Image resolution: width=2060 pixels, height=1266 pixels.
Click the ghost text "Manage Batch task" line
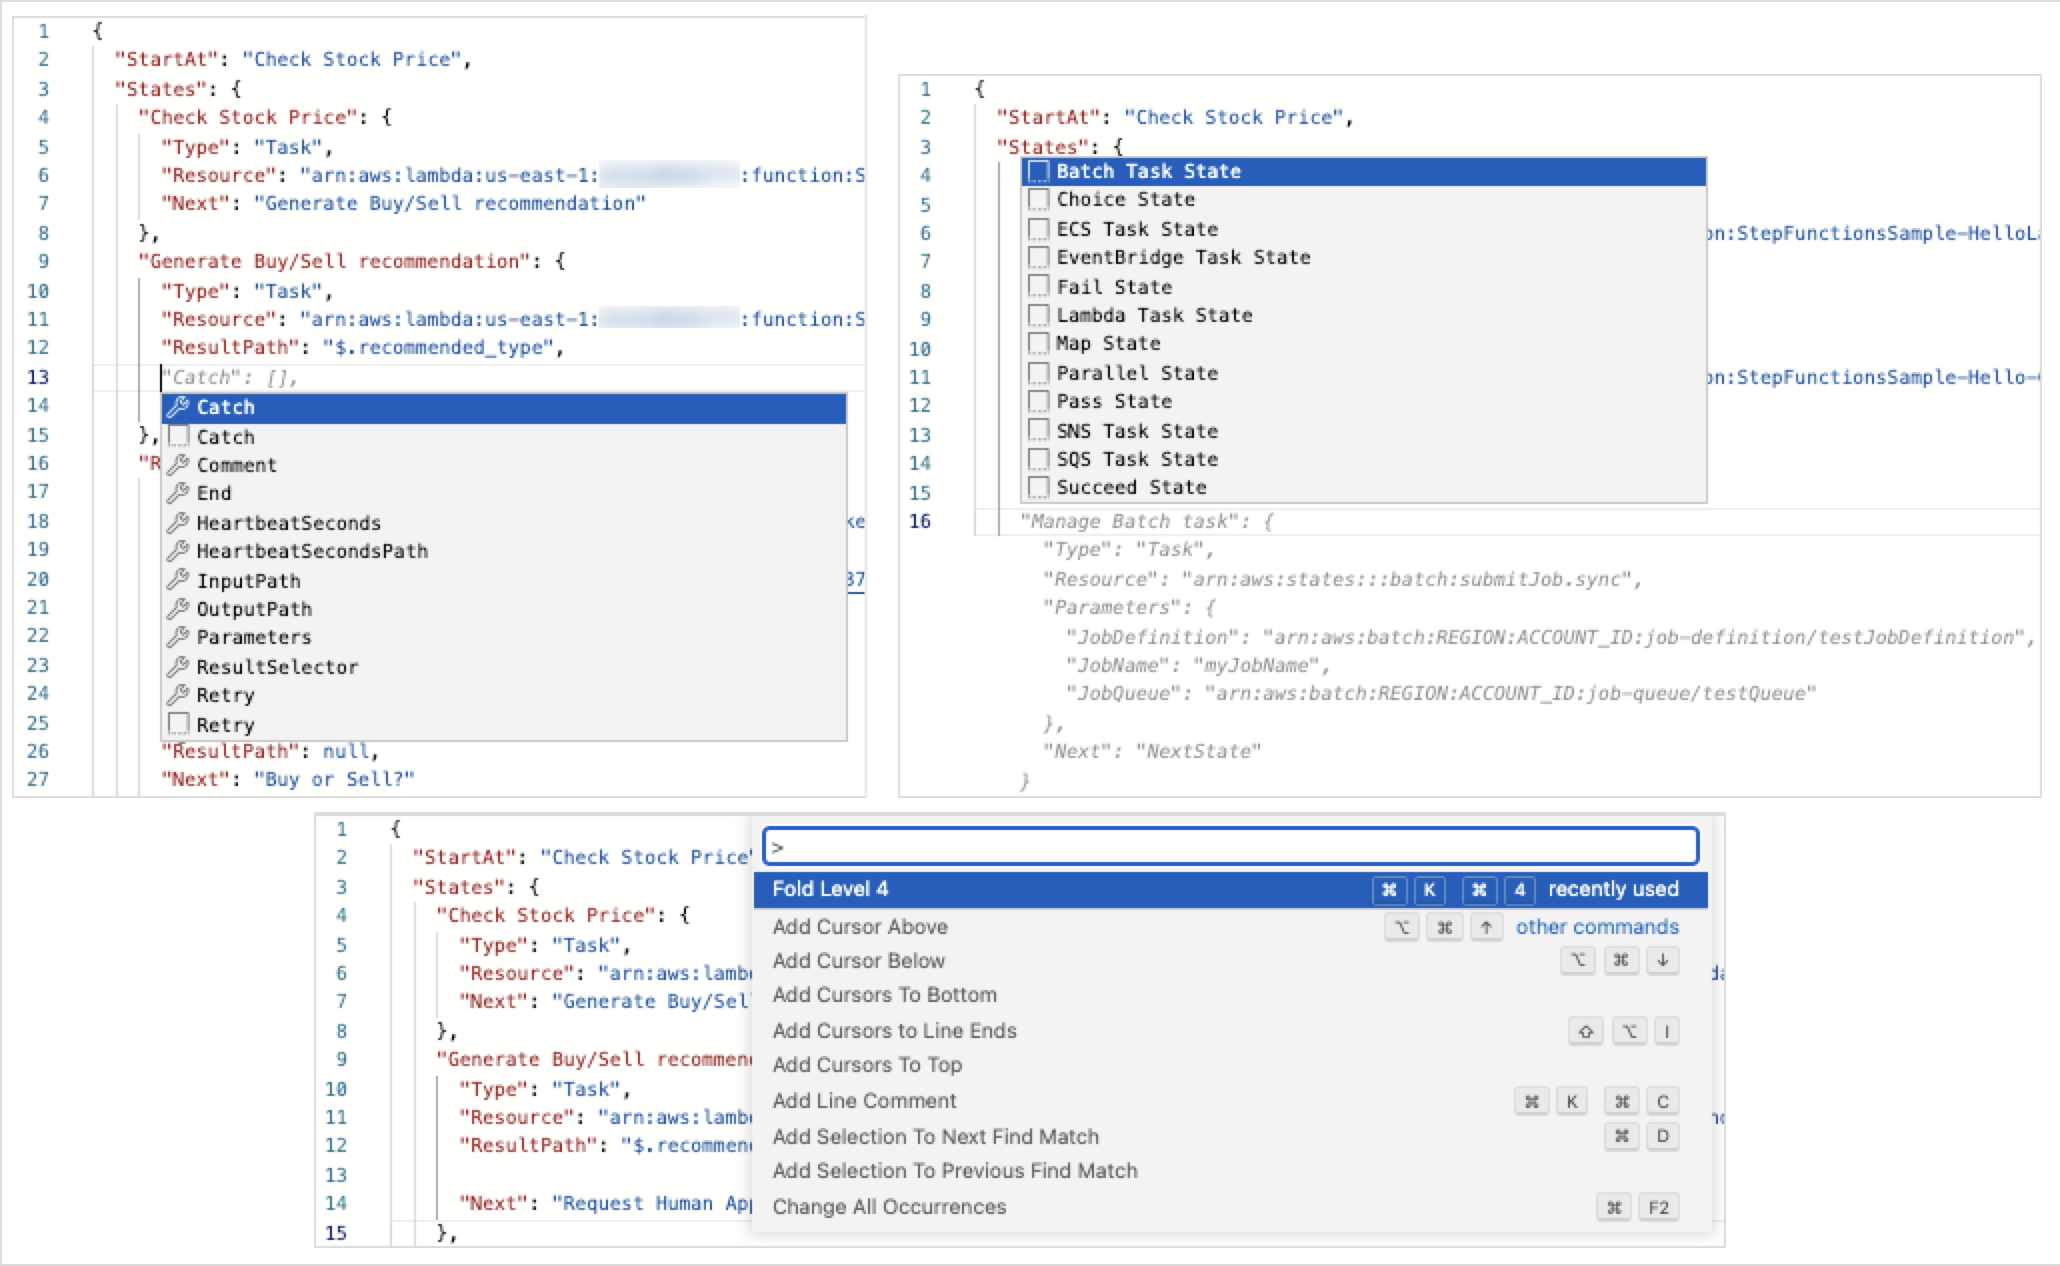click(x=1146, y=521)
